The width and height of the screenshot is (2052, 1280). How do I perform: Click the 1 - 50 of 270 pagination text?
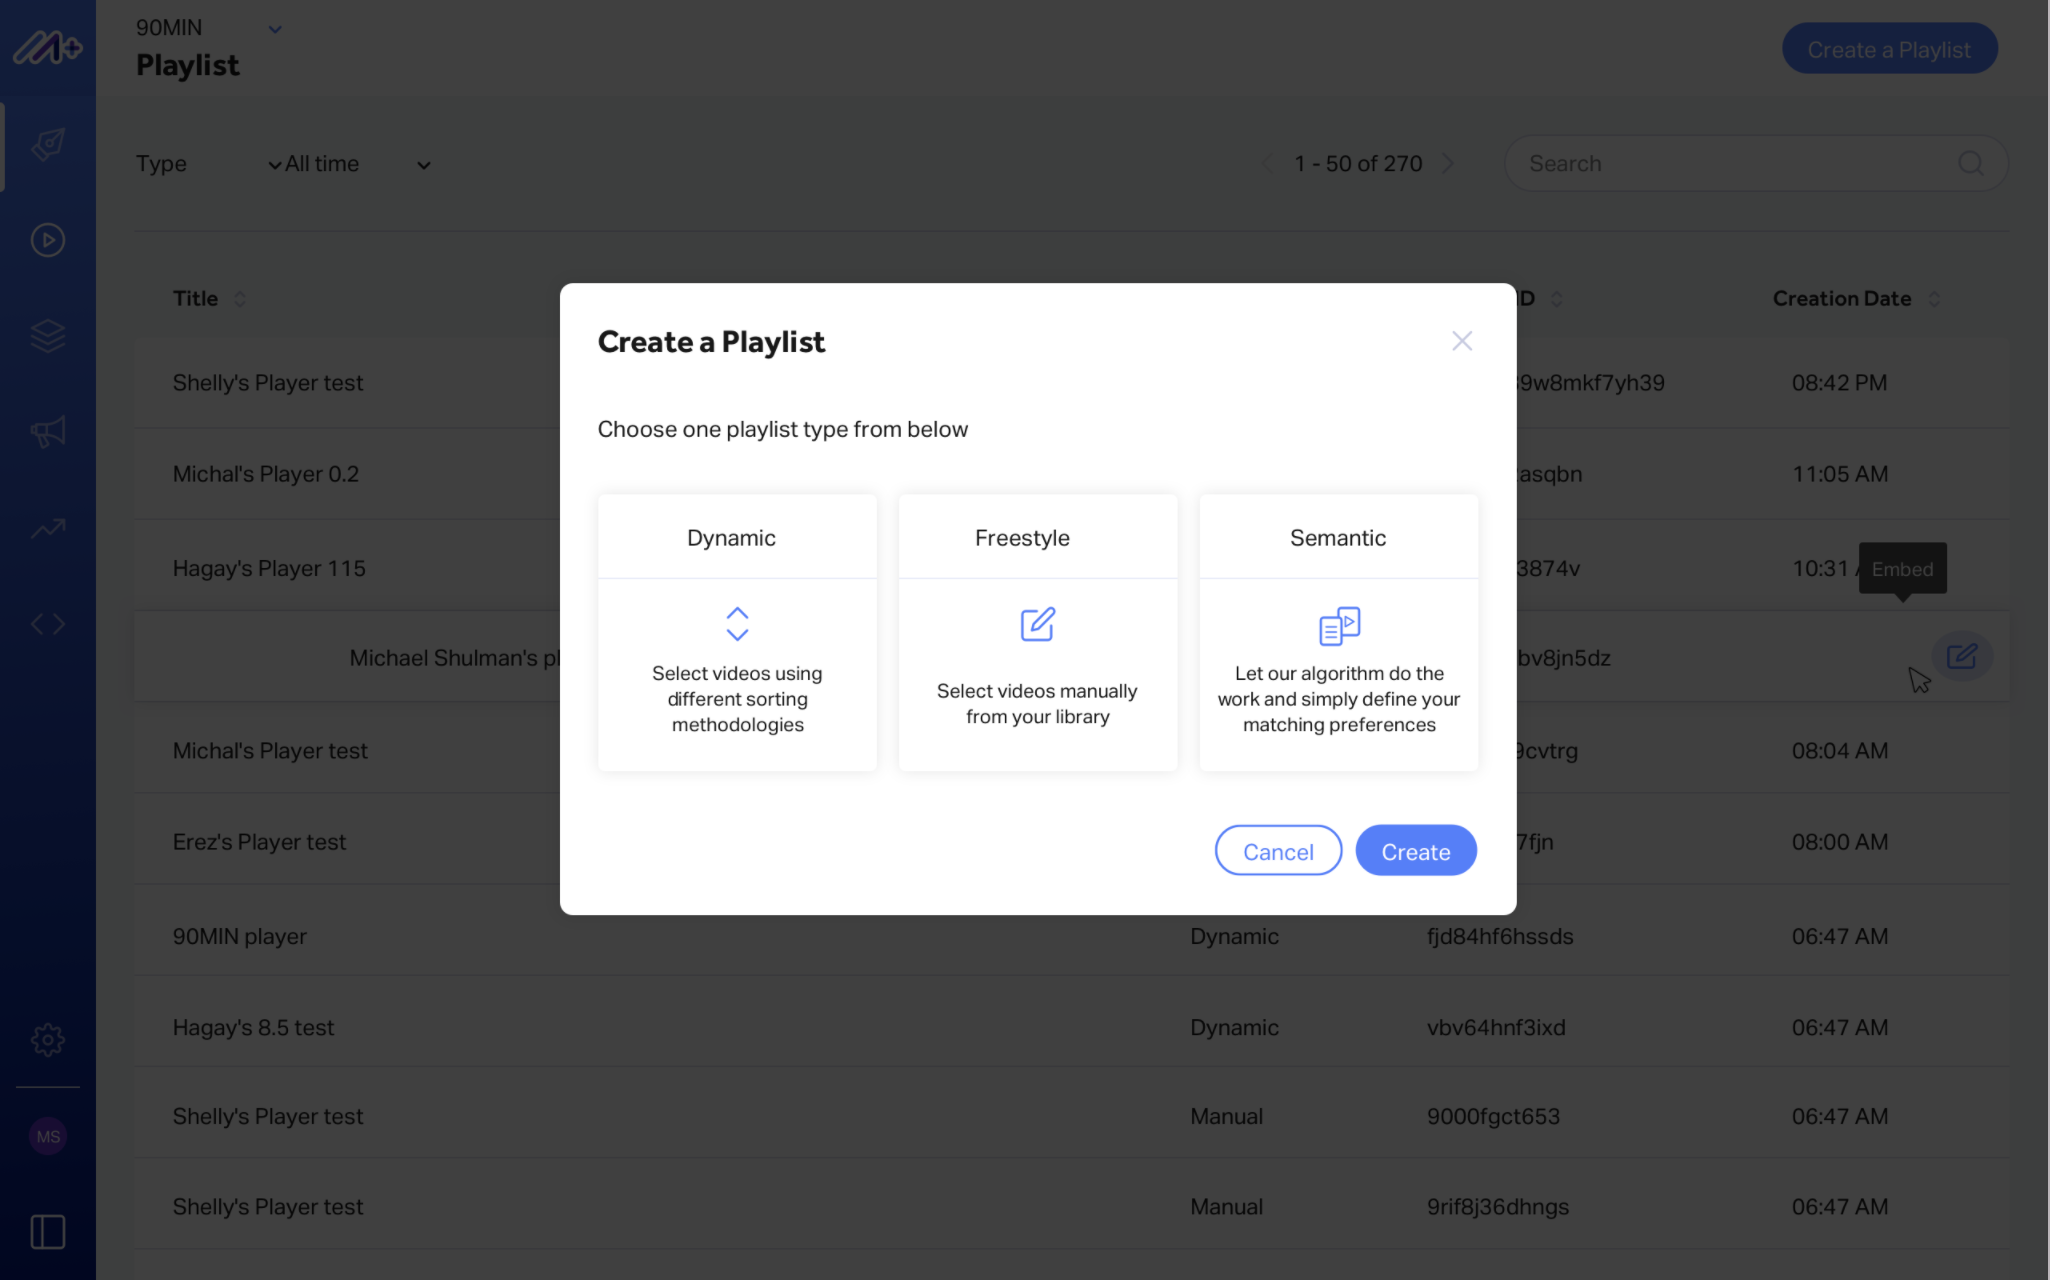click(x=1358, y=163)
